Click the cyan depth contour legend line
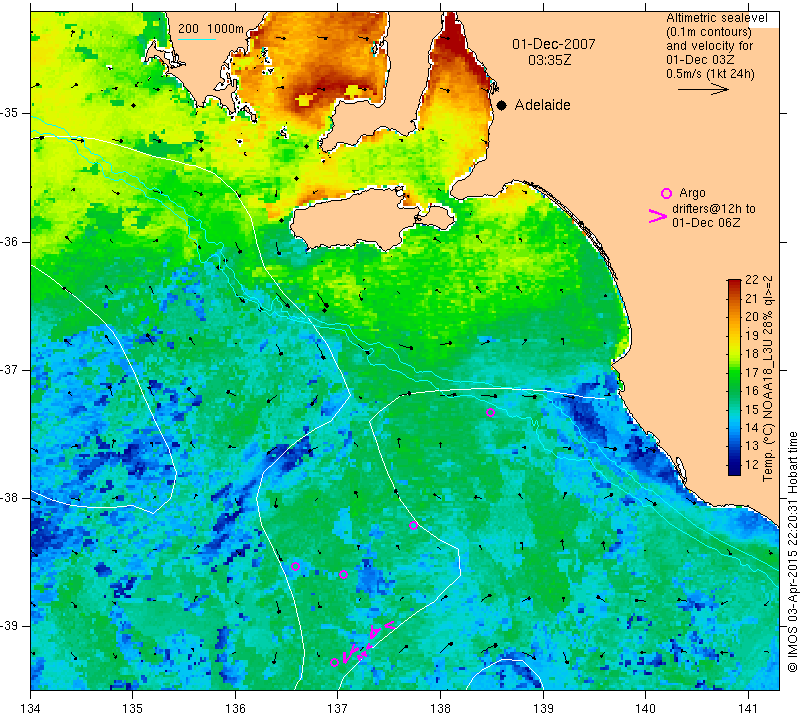Screen dimensions: 800x720 197,39
